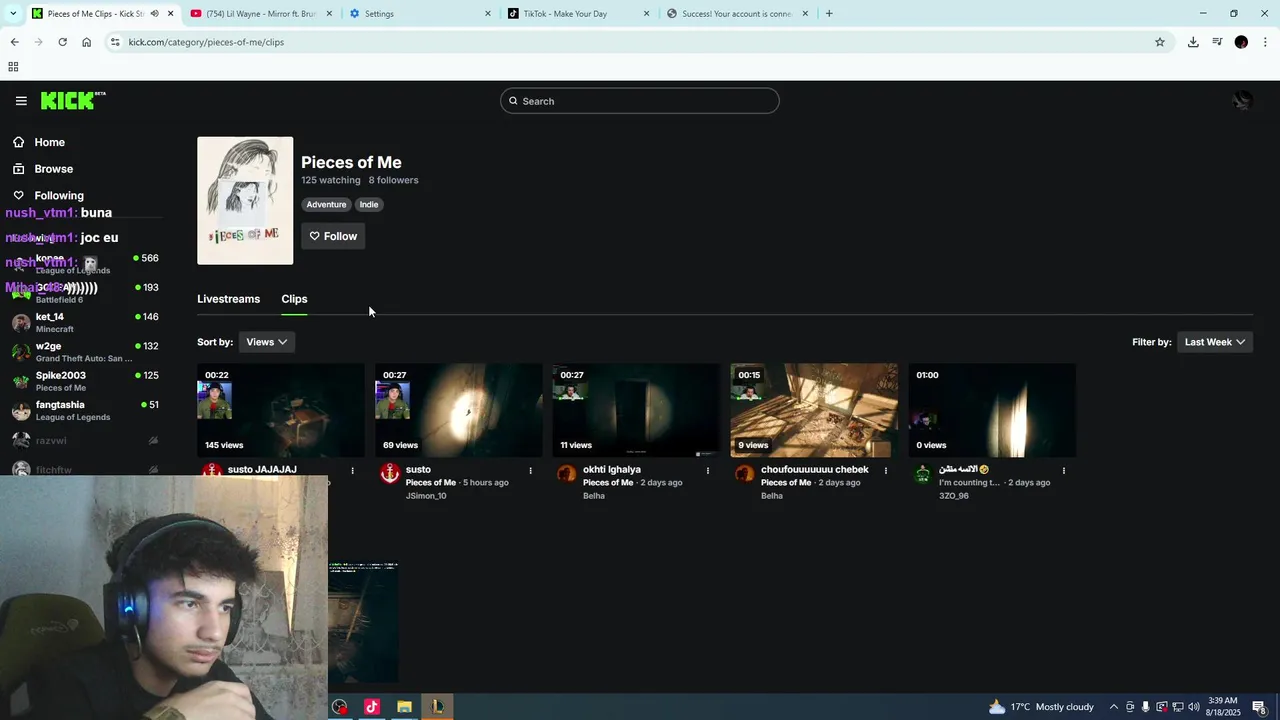Select the Clips tab
Image resolution: width=1280 pixels, height=720 pixels.
294,299
